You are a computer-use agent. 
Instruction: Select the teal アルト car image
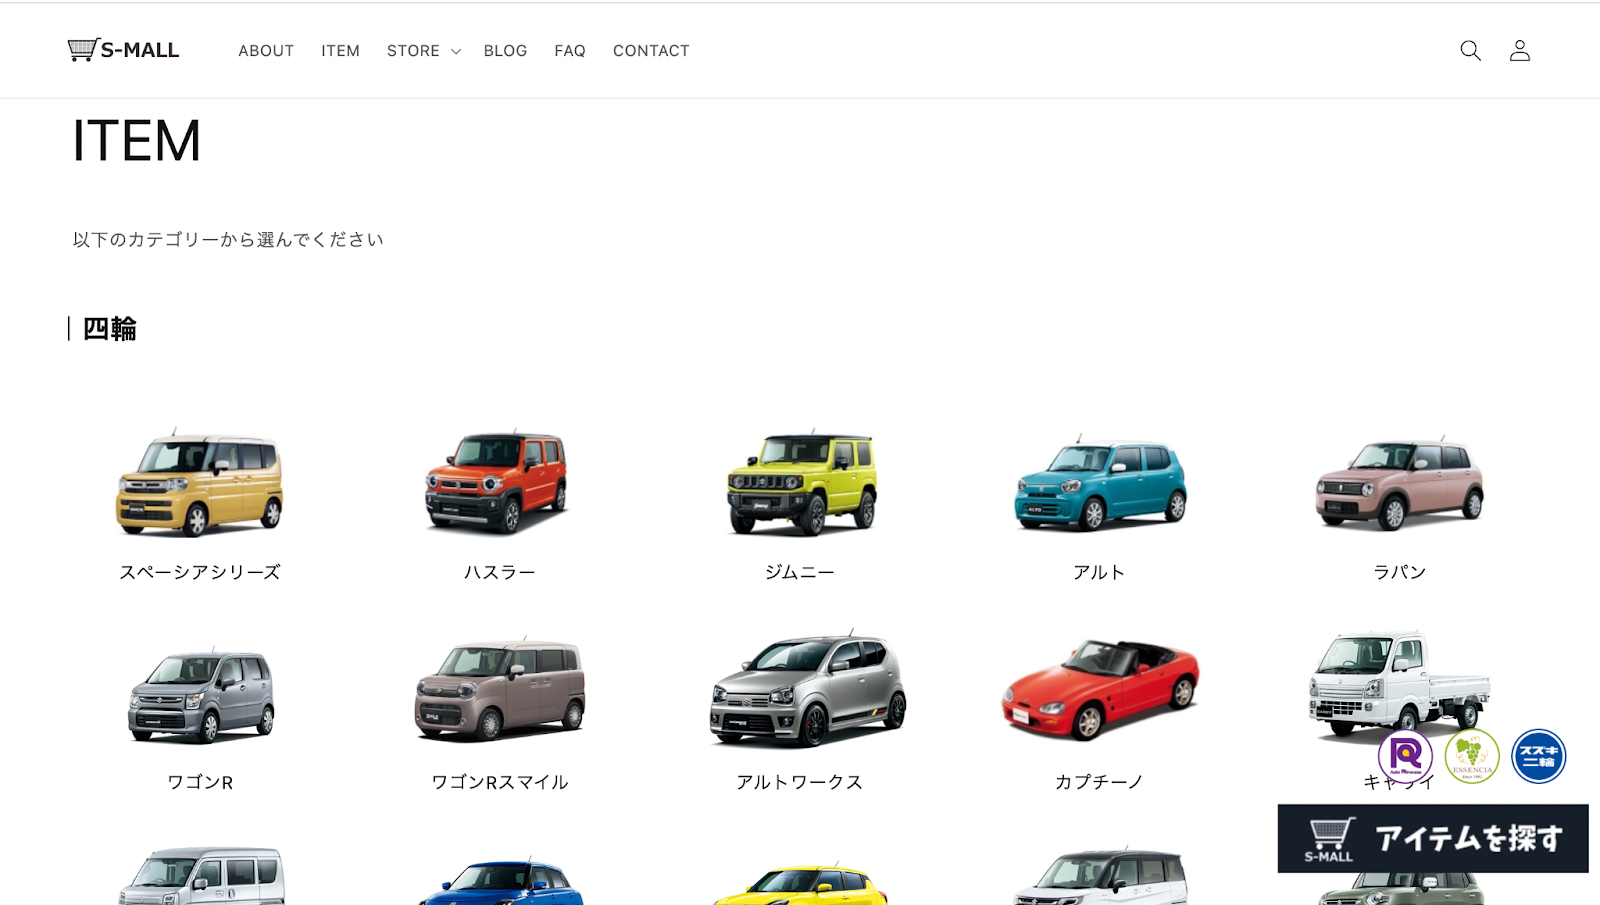click(x=1100, y=483)
